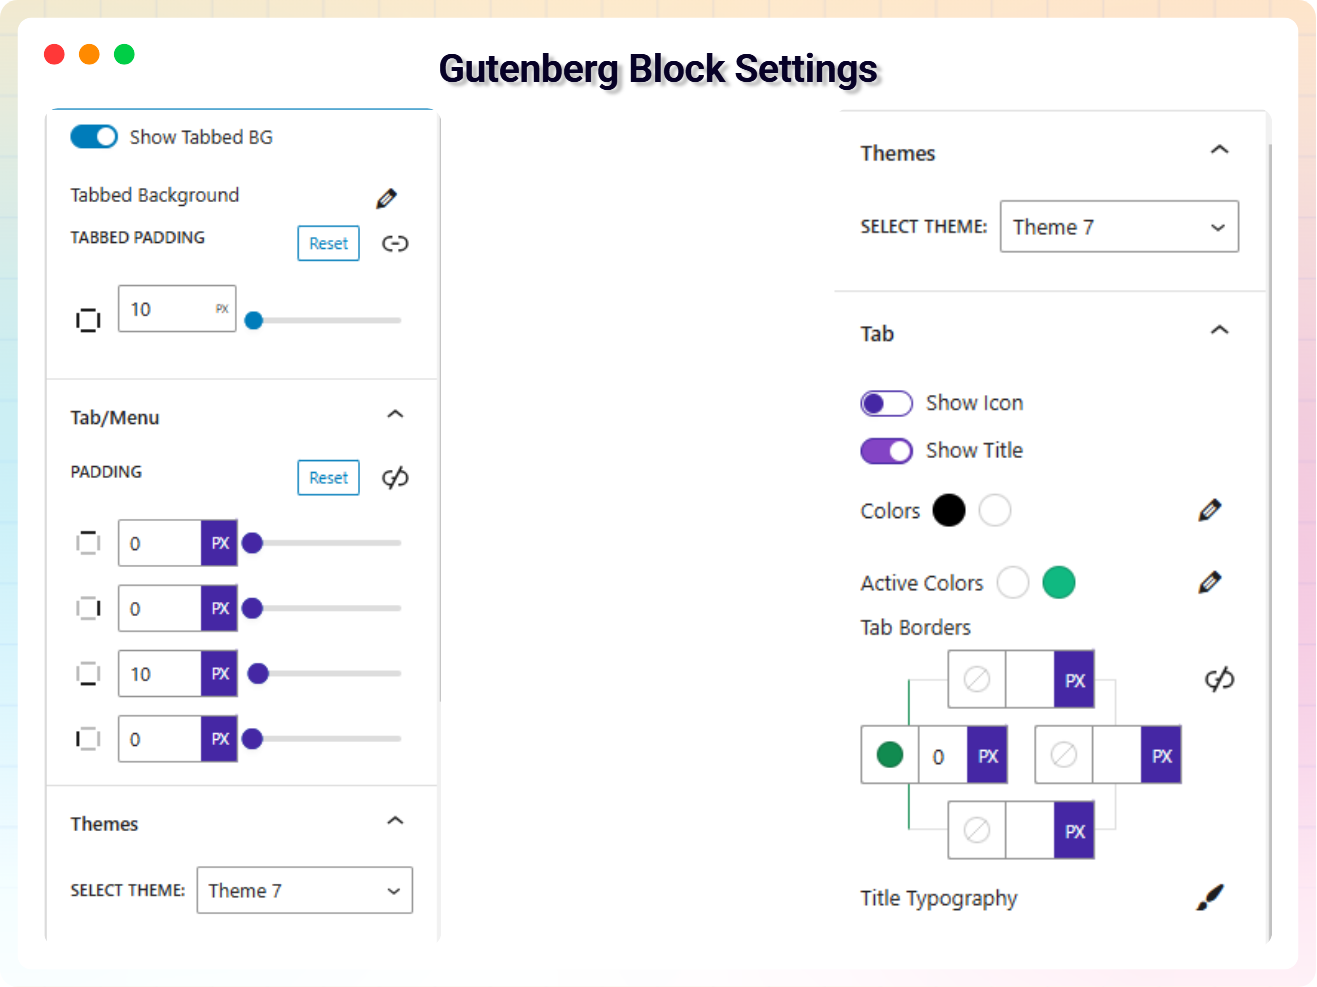Open the Active Colors editor pencil icon
This screenshot has height=987, width=1317.
1208,582
